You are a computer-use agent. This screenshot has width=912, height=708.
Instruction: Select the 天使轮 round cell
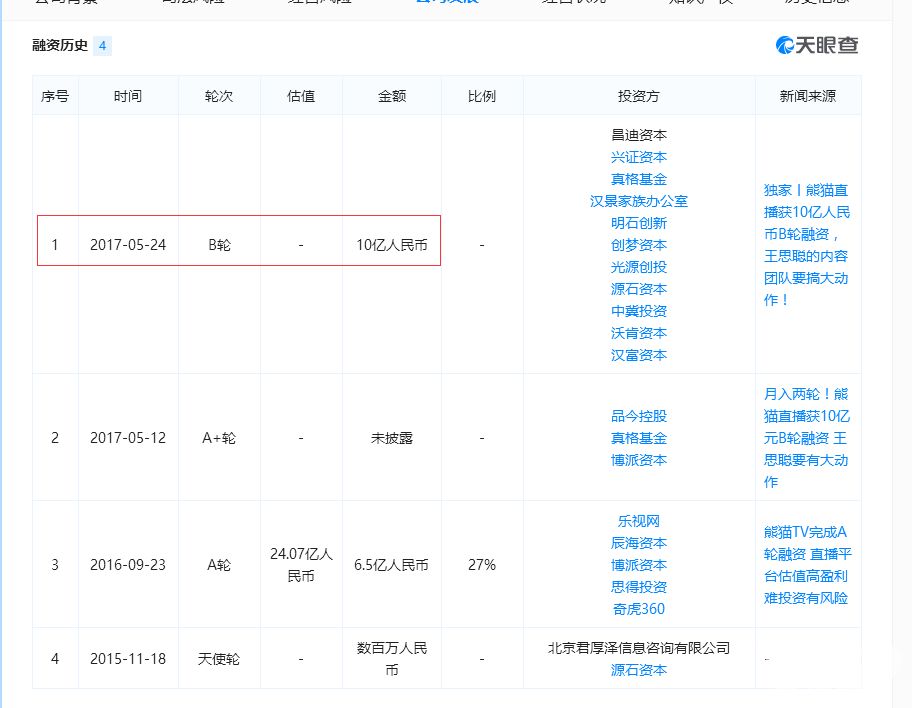click(219, 659)
